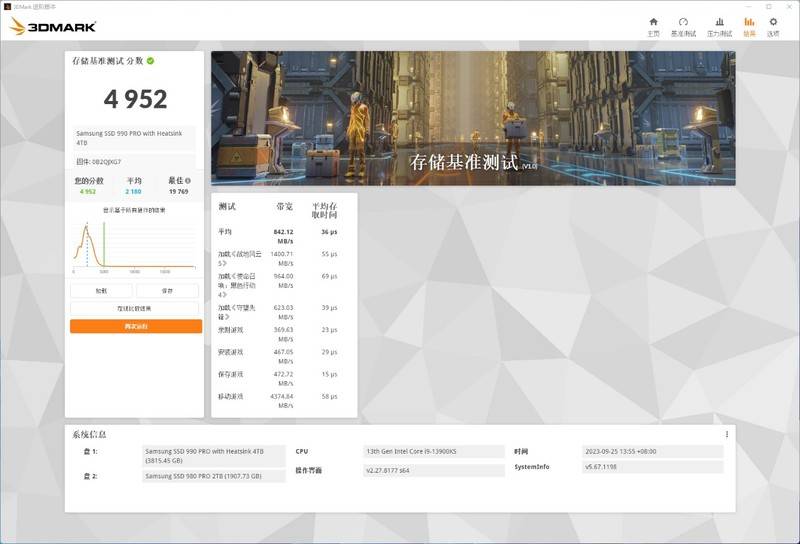Click the info icon beside 最佳 score
The image size is (800, 544).
(187, 181)
